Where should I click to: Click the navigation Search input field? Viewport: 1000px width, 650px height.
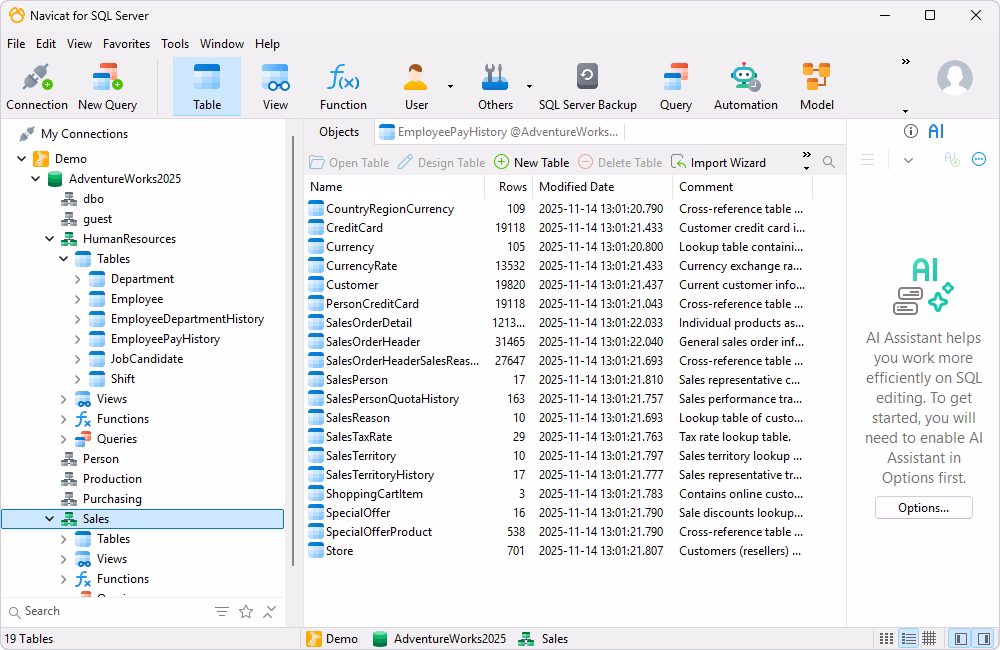click(x=115, y=611)
